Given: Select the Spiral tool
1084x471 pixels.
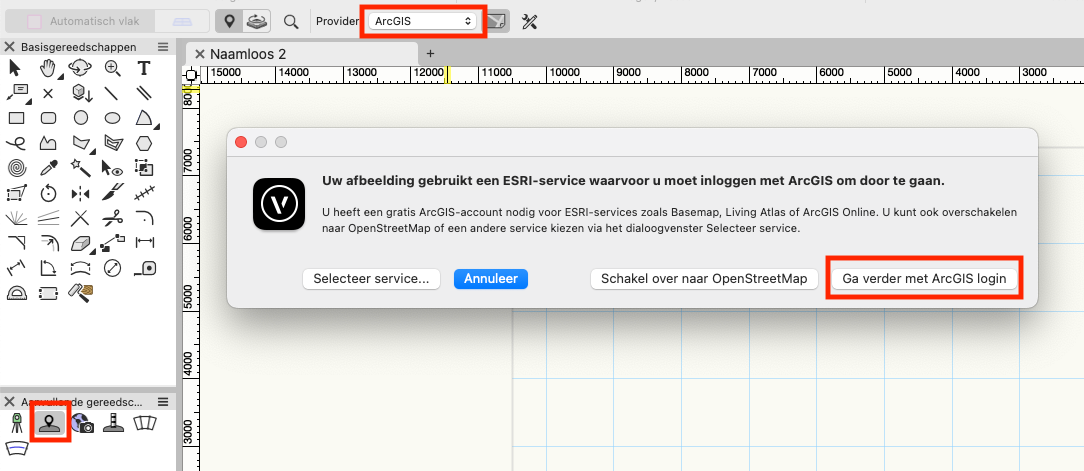Looking at the screenshot, I should [x=16, y=167].
